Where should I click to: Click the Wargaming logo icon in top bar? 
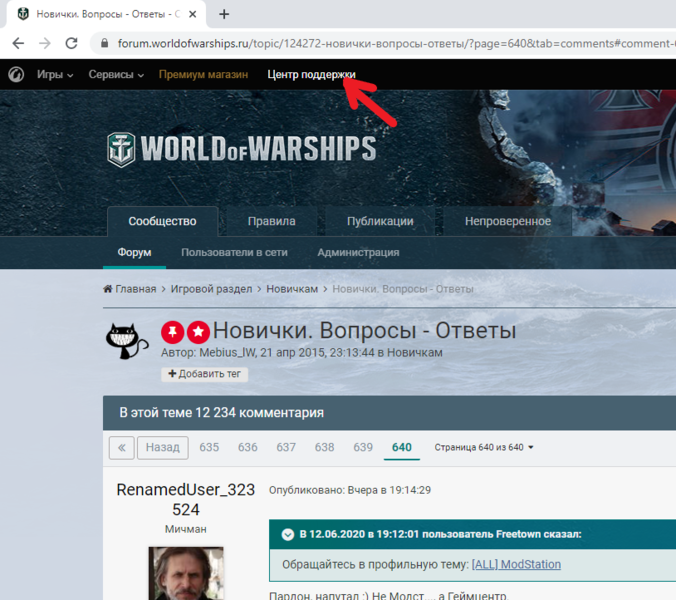click(x=16, y=74)
